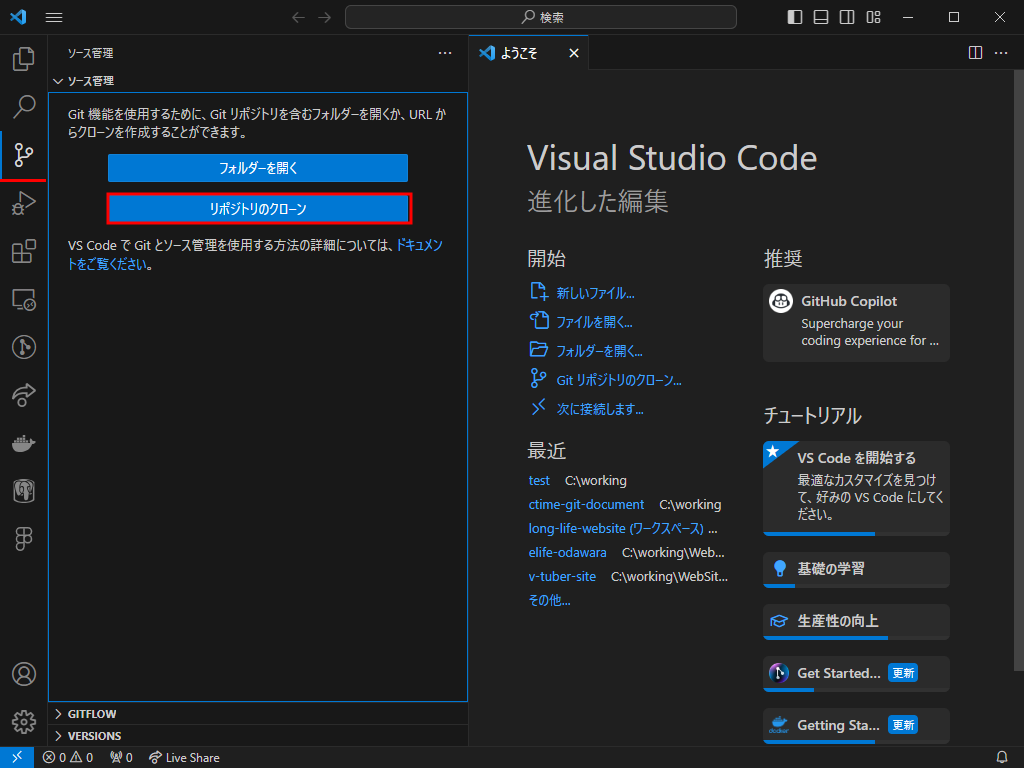Open the GitHub Copilot recommendation card
1024x768 pixels.
click(x=856, y=323)
